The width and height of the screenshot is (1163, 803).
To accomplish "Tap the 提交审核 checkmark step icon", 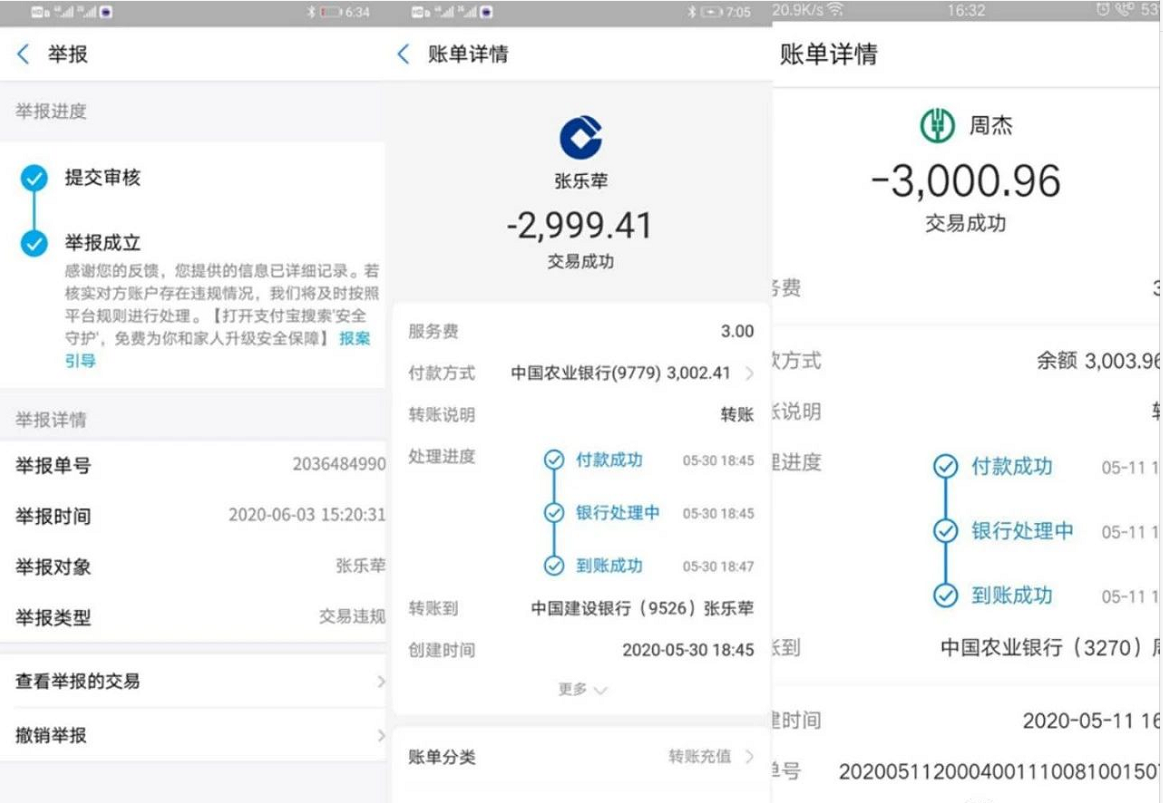I will (35, 178).
